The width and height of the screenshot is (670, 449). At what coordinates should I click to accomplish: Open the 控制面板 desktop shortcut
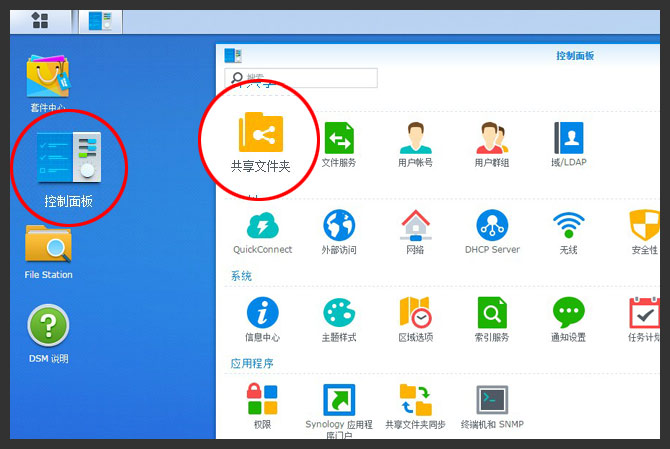pyautogui.click(x=68, y=170)
